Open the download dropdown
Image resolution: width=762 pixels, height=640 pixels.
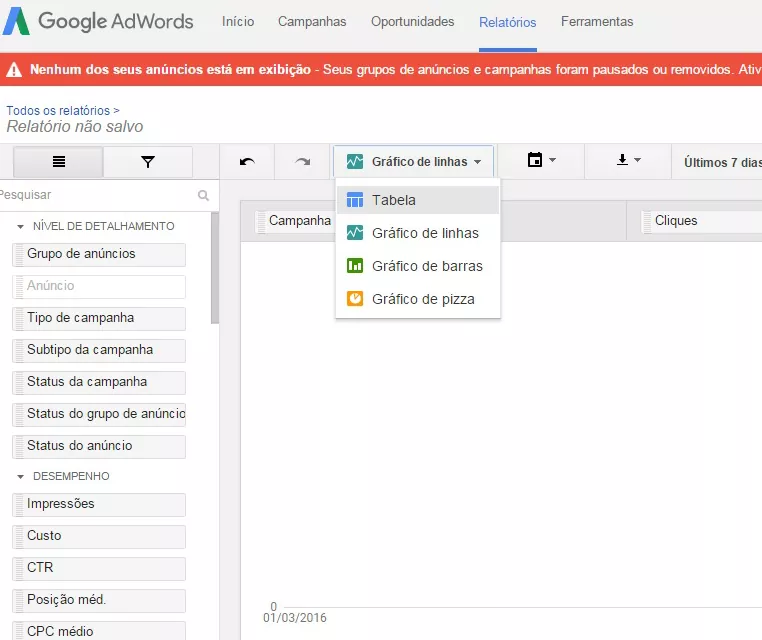(628, 160)
